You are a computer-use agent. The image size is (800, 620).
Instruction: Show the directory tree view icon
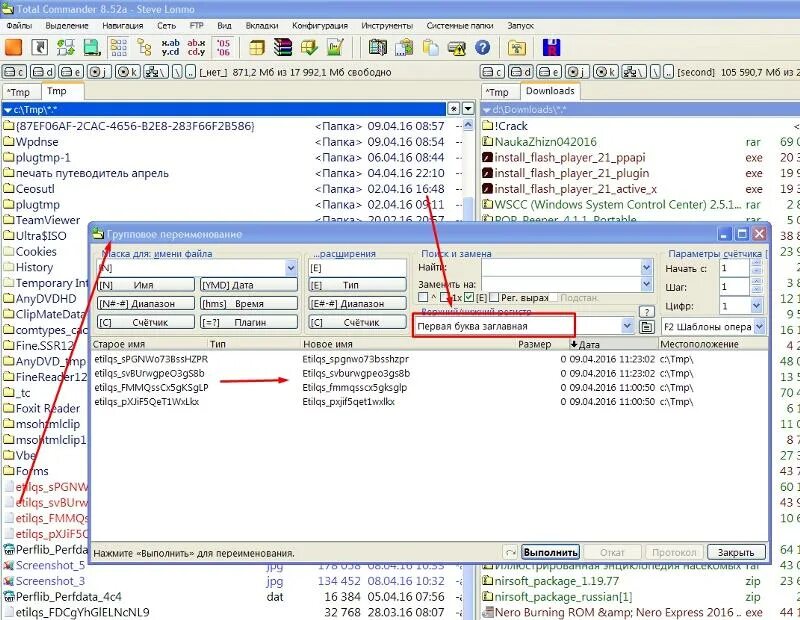tap(144, 47)
